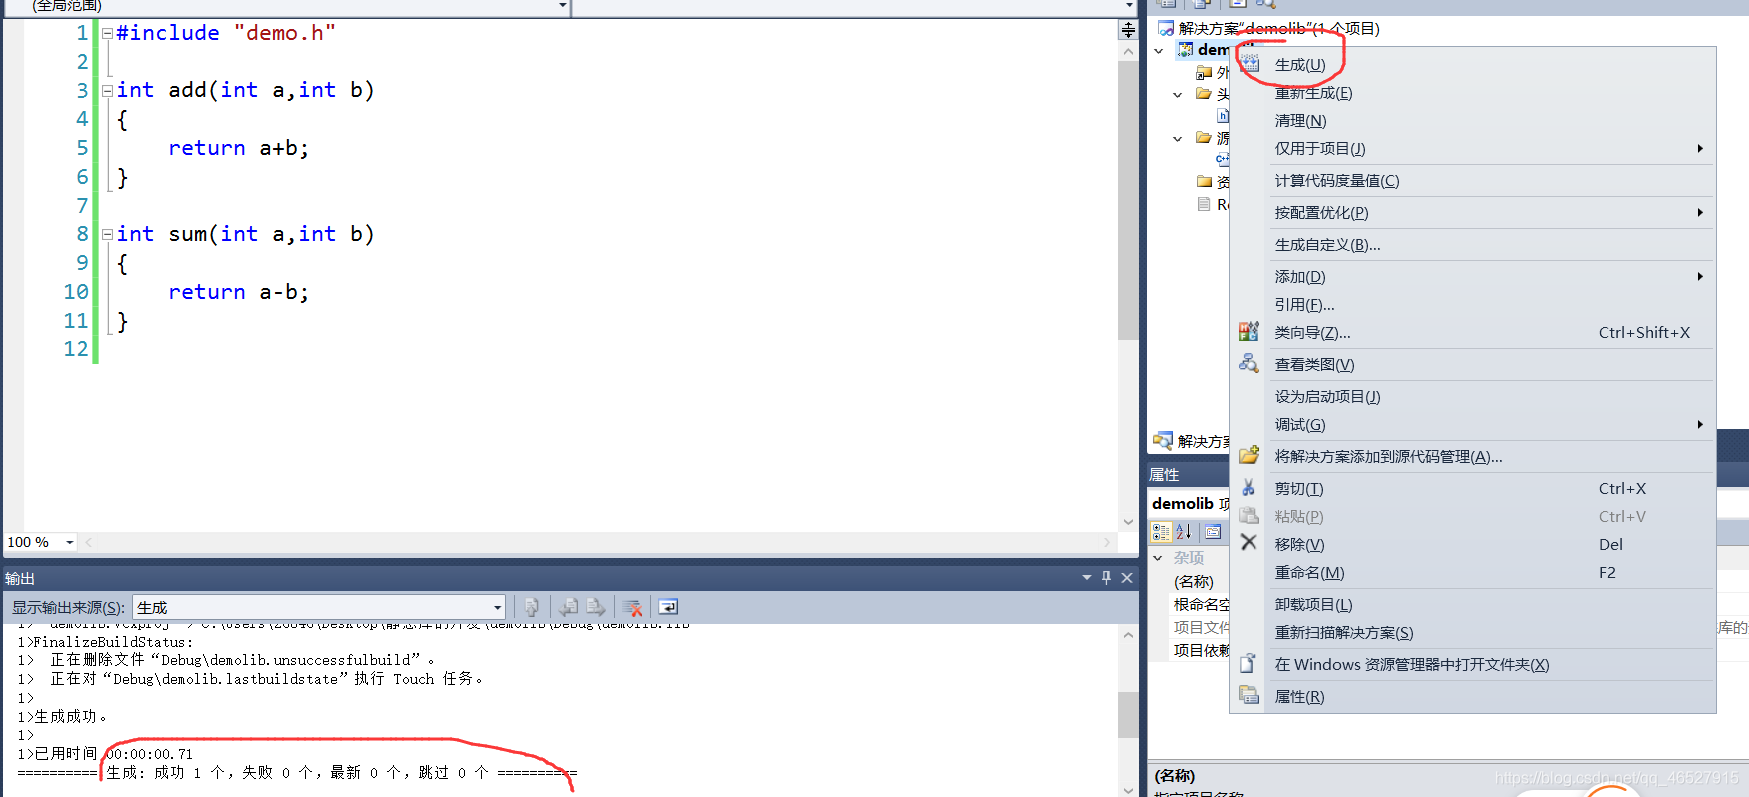Click the build icon beside 生成(U)
1749x797 pixels.
pos(1250,62)
